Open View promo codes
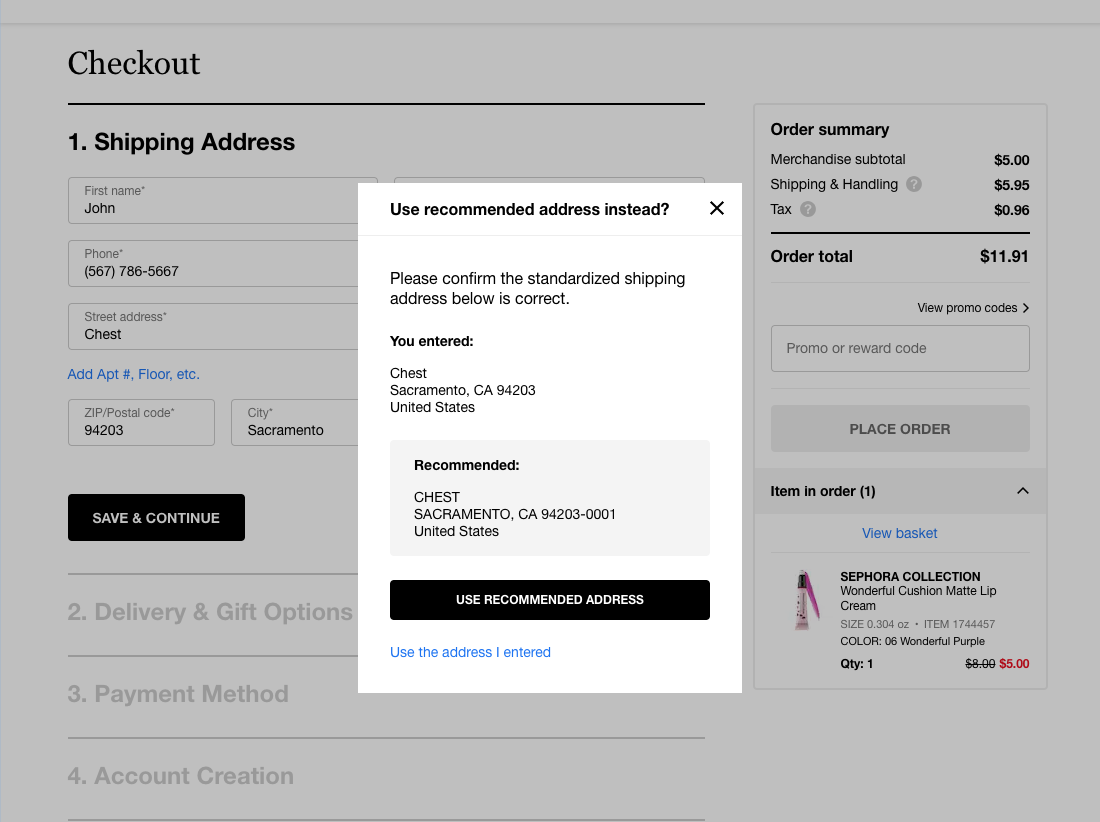This screenshot has height=822, width=1100. click(x=973, y=308)
